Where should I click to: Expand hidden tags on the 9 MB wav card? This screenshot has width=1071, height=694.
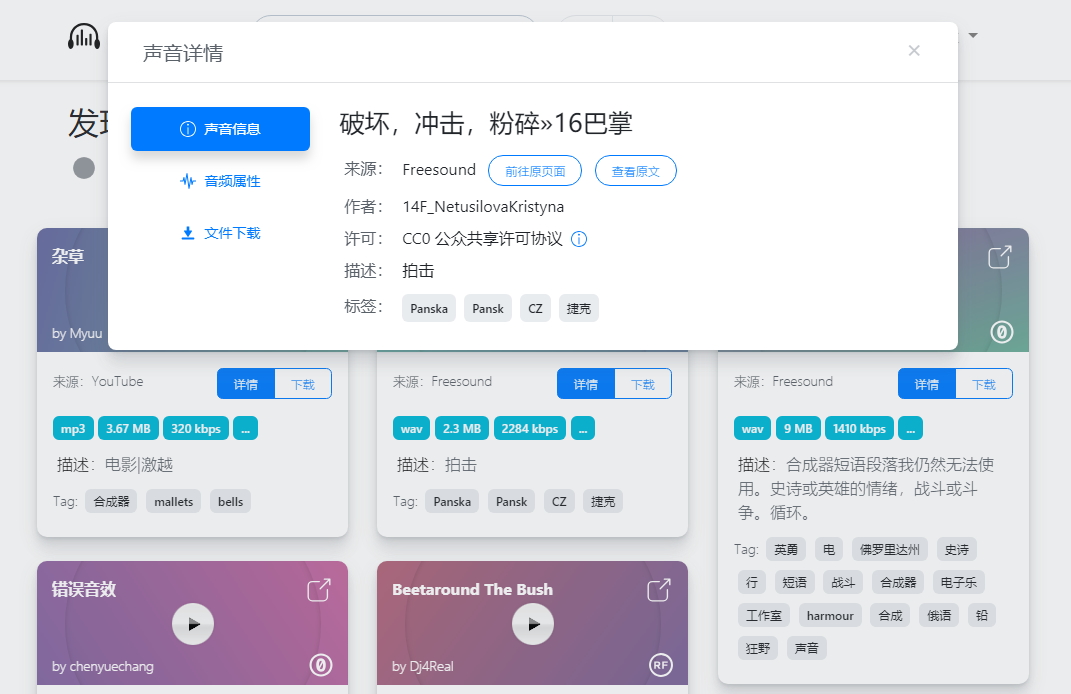(x=910, y=427)
